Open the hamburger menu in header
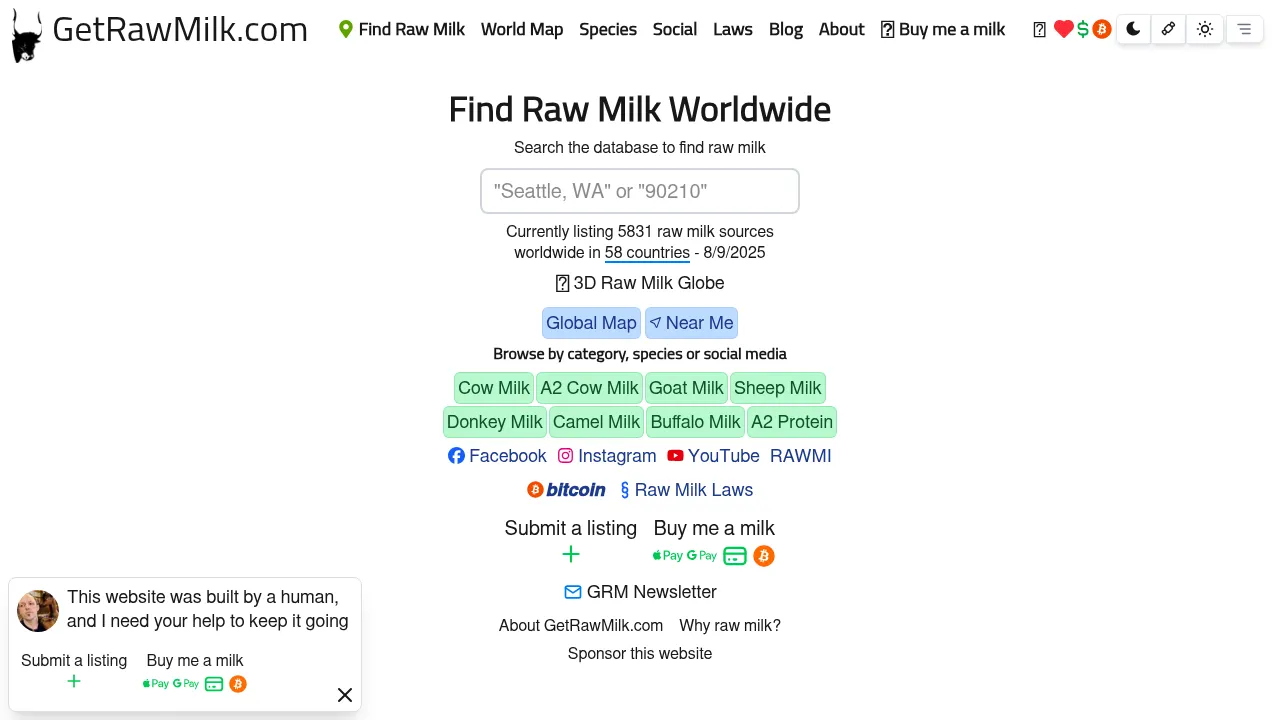This screenshot has height=720, width=1280. (1244, 29)
